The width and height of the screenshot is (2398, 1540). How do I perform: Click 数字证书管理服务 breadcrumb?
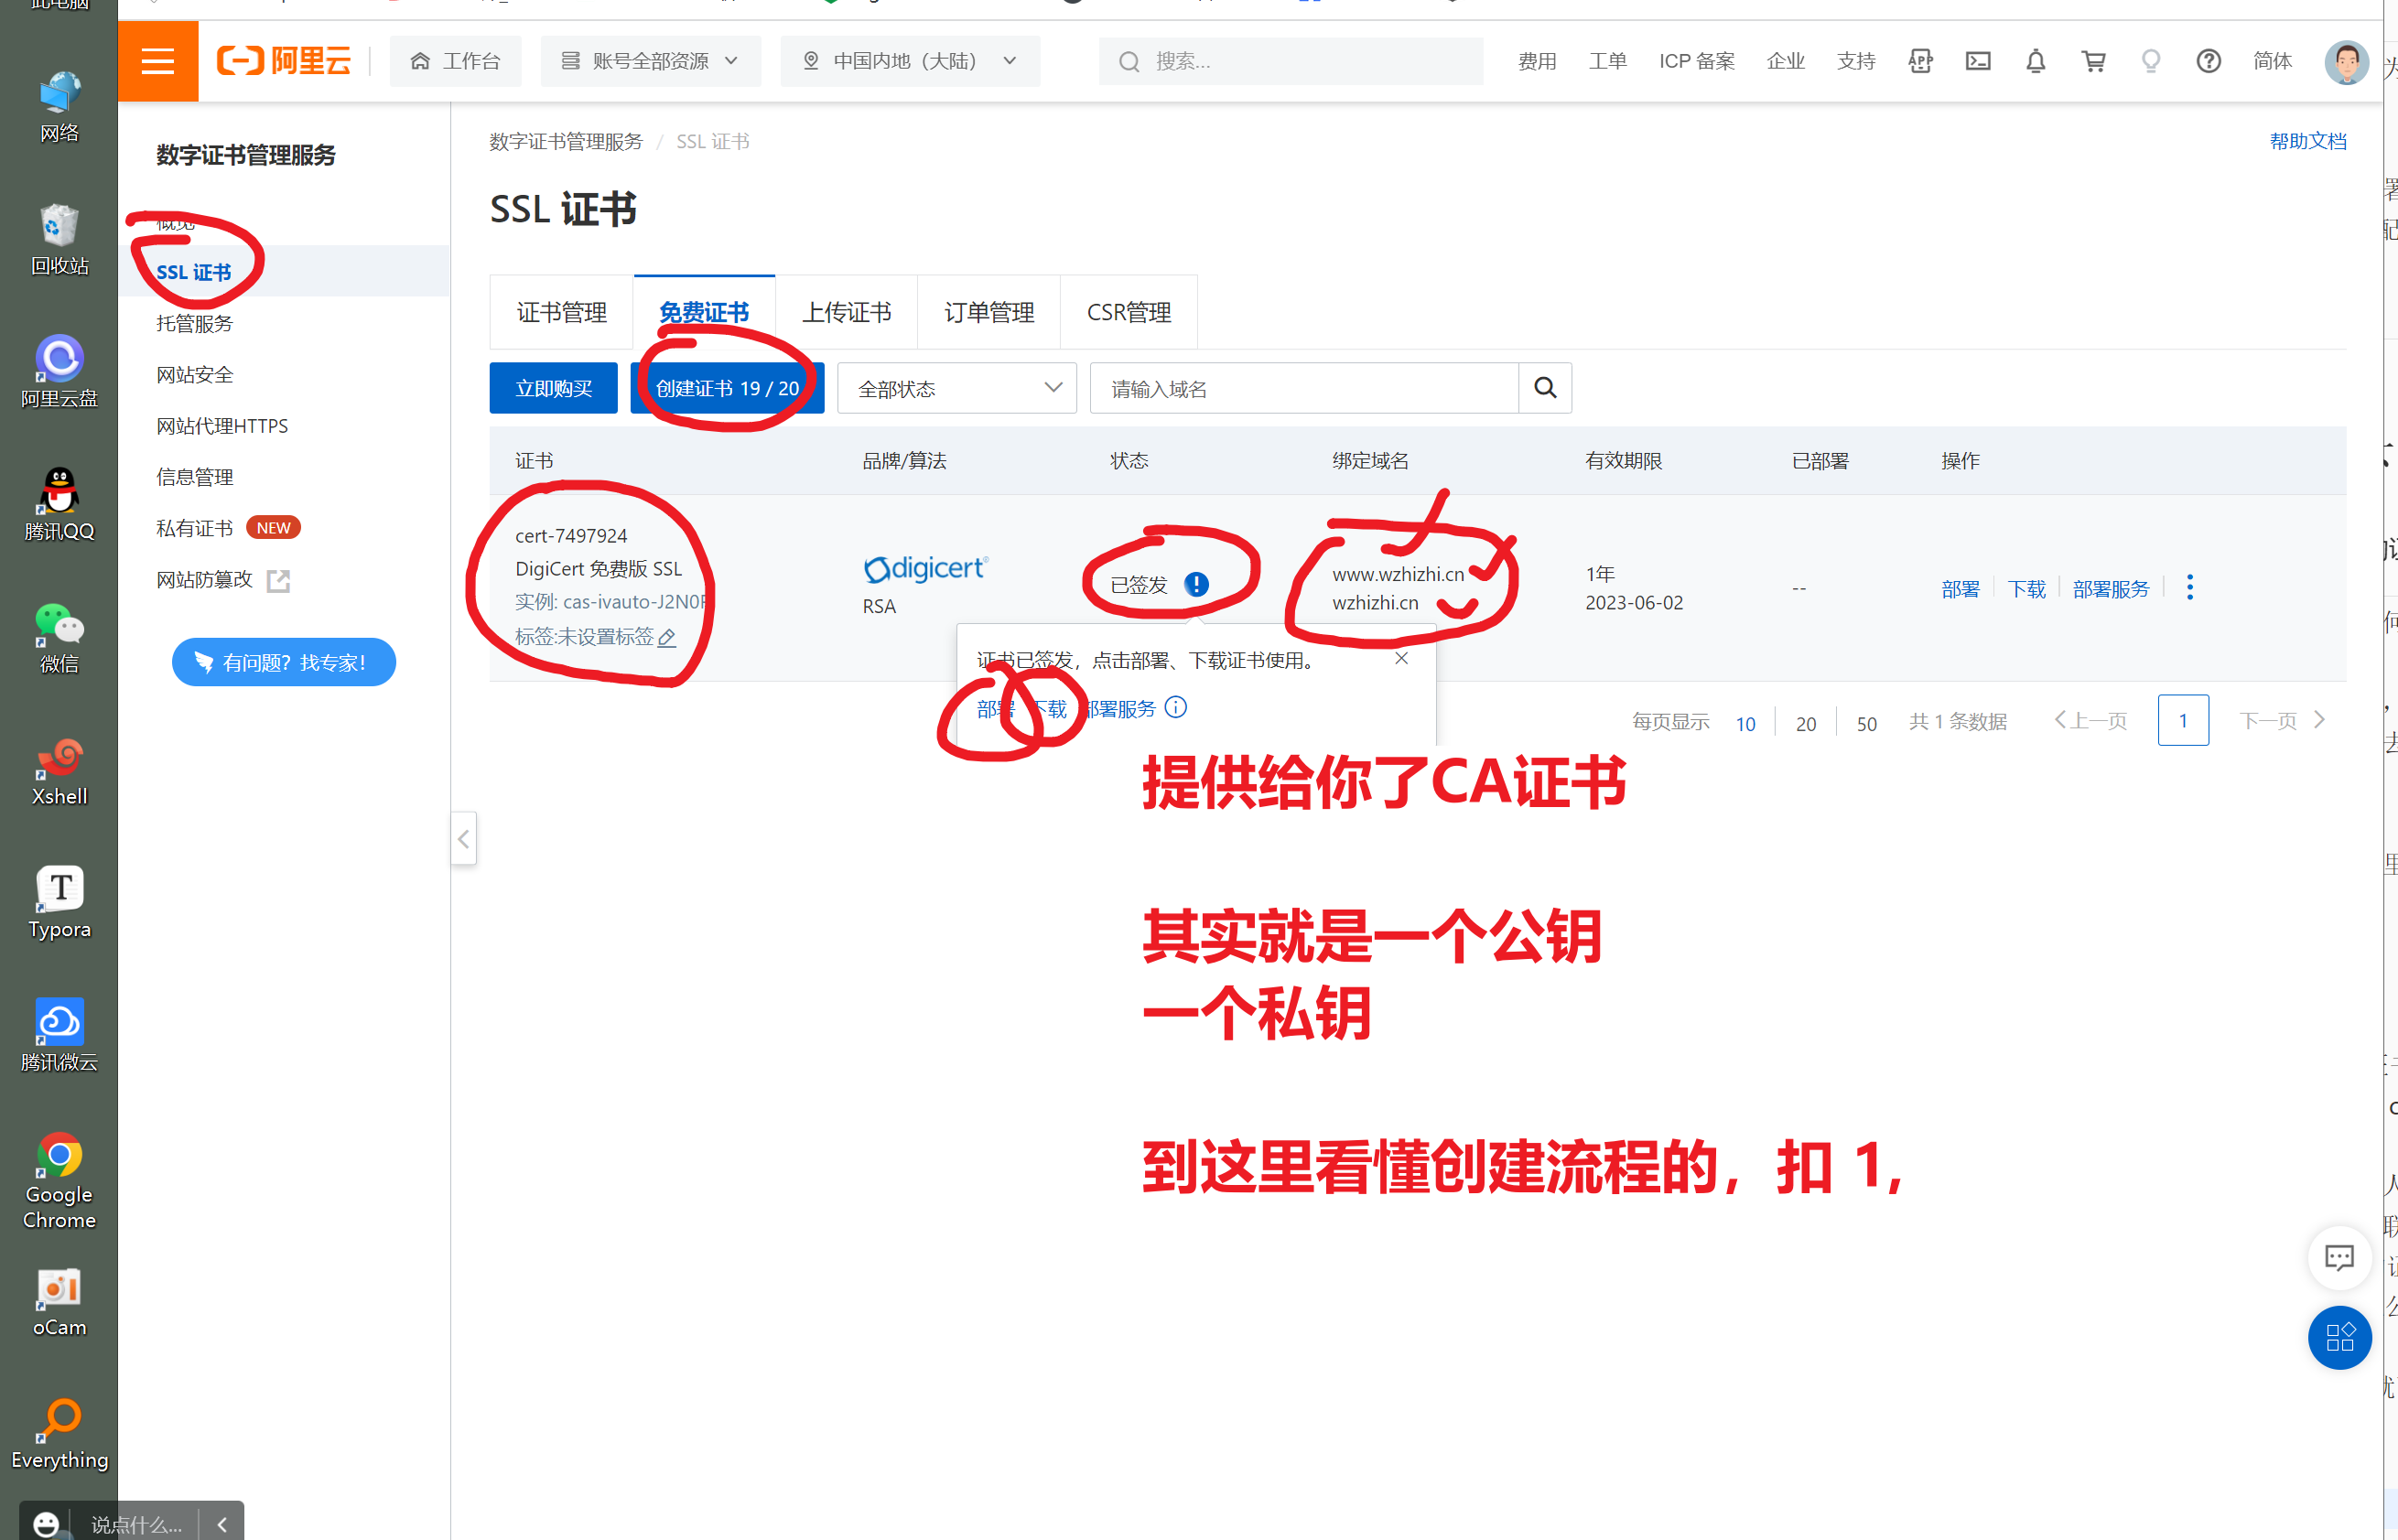565,141
